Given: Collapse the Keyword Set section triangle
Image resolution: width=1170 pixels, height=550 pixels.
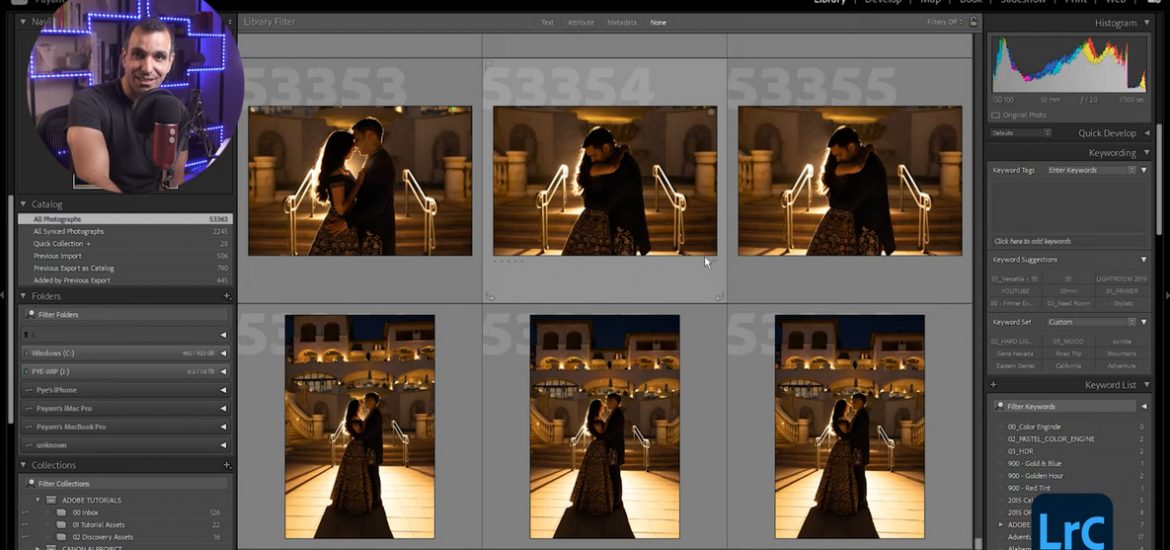Looking at the screenshot, I should click(x=1144, y=322).
